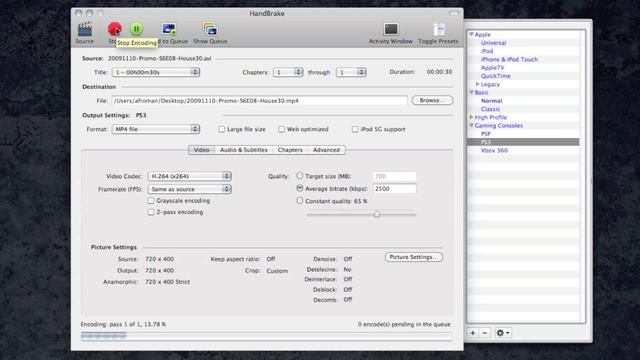Viewport: 640px width, 360px height.
Task: Open the Source clapperboard icon
Action: pyautogui.click(x=85, y=29)
